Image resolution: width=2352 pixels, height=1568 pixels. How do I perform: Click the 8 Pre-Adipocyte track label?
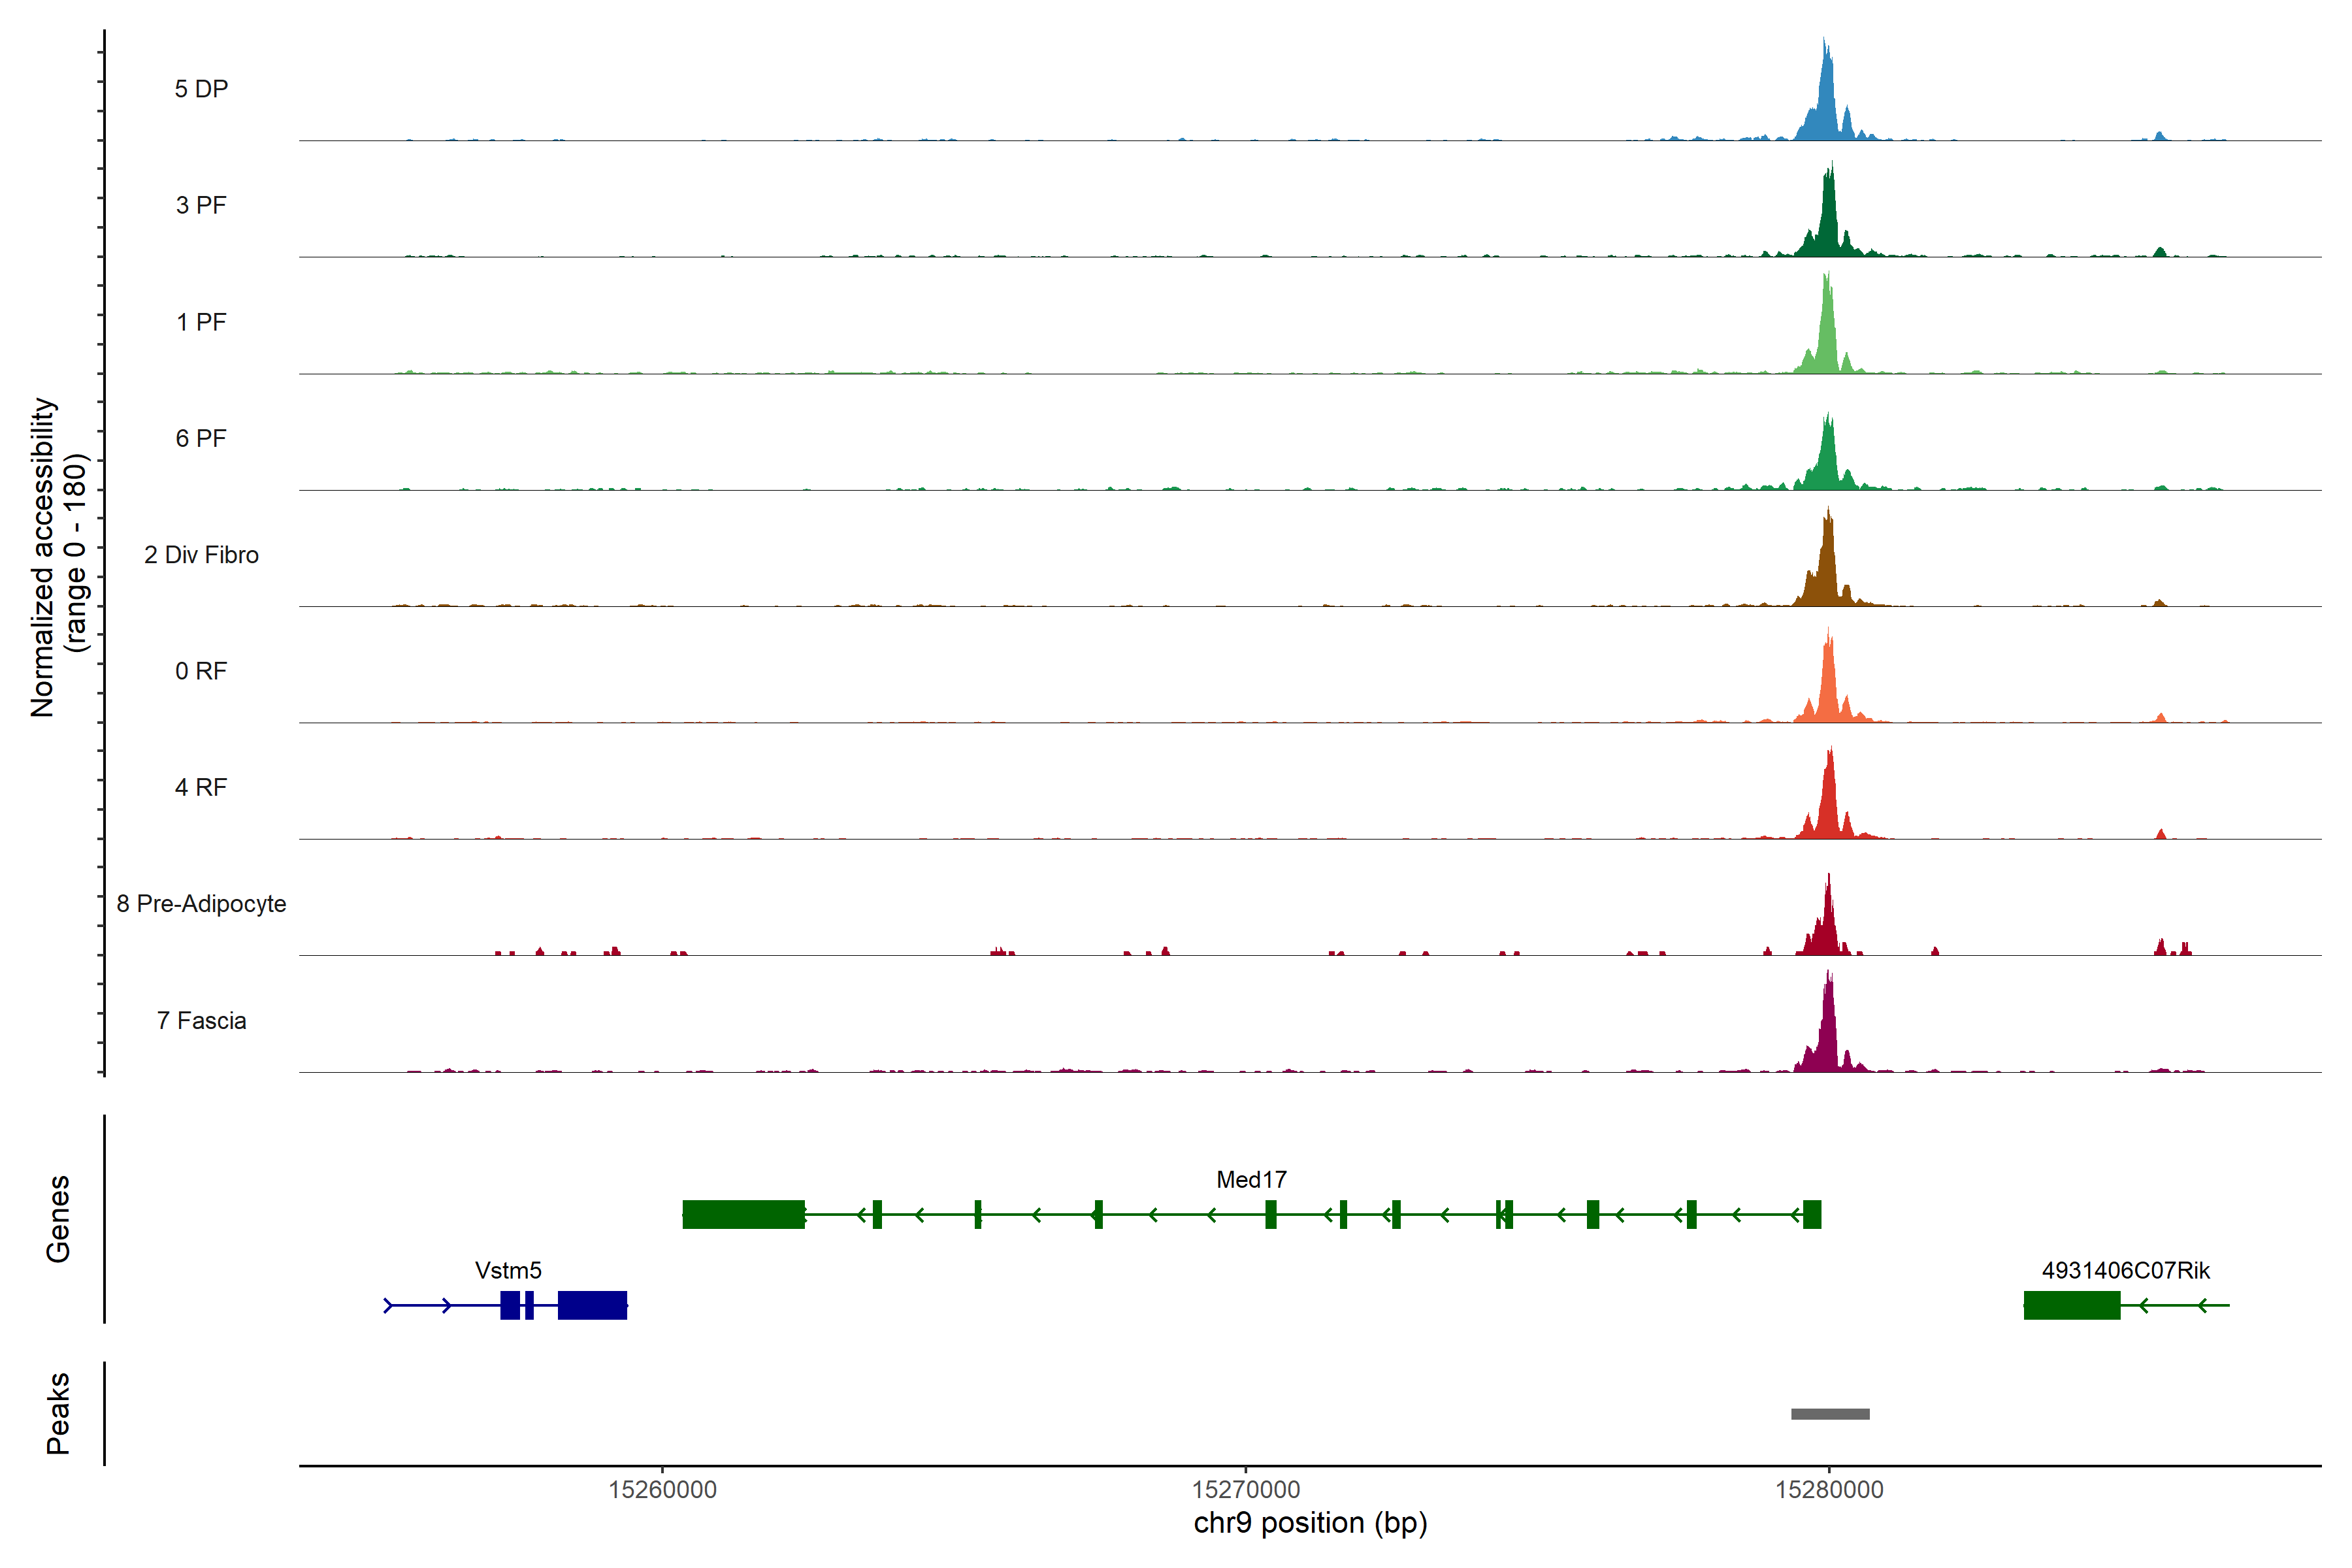click(201, 904)
